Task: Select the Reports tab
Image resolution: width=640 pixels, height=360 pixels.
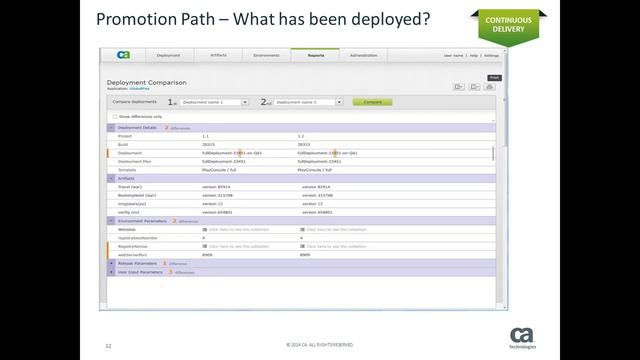Action: (316, 55)
